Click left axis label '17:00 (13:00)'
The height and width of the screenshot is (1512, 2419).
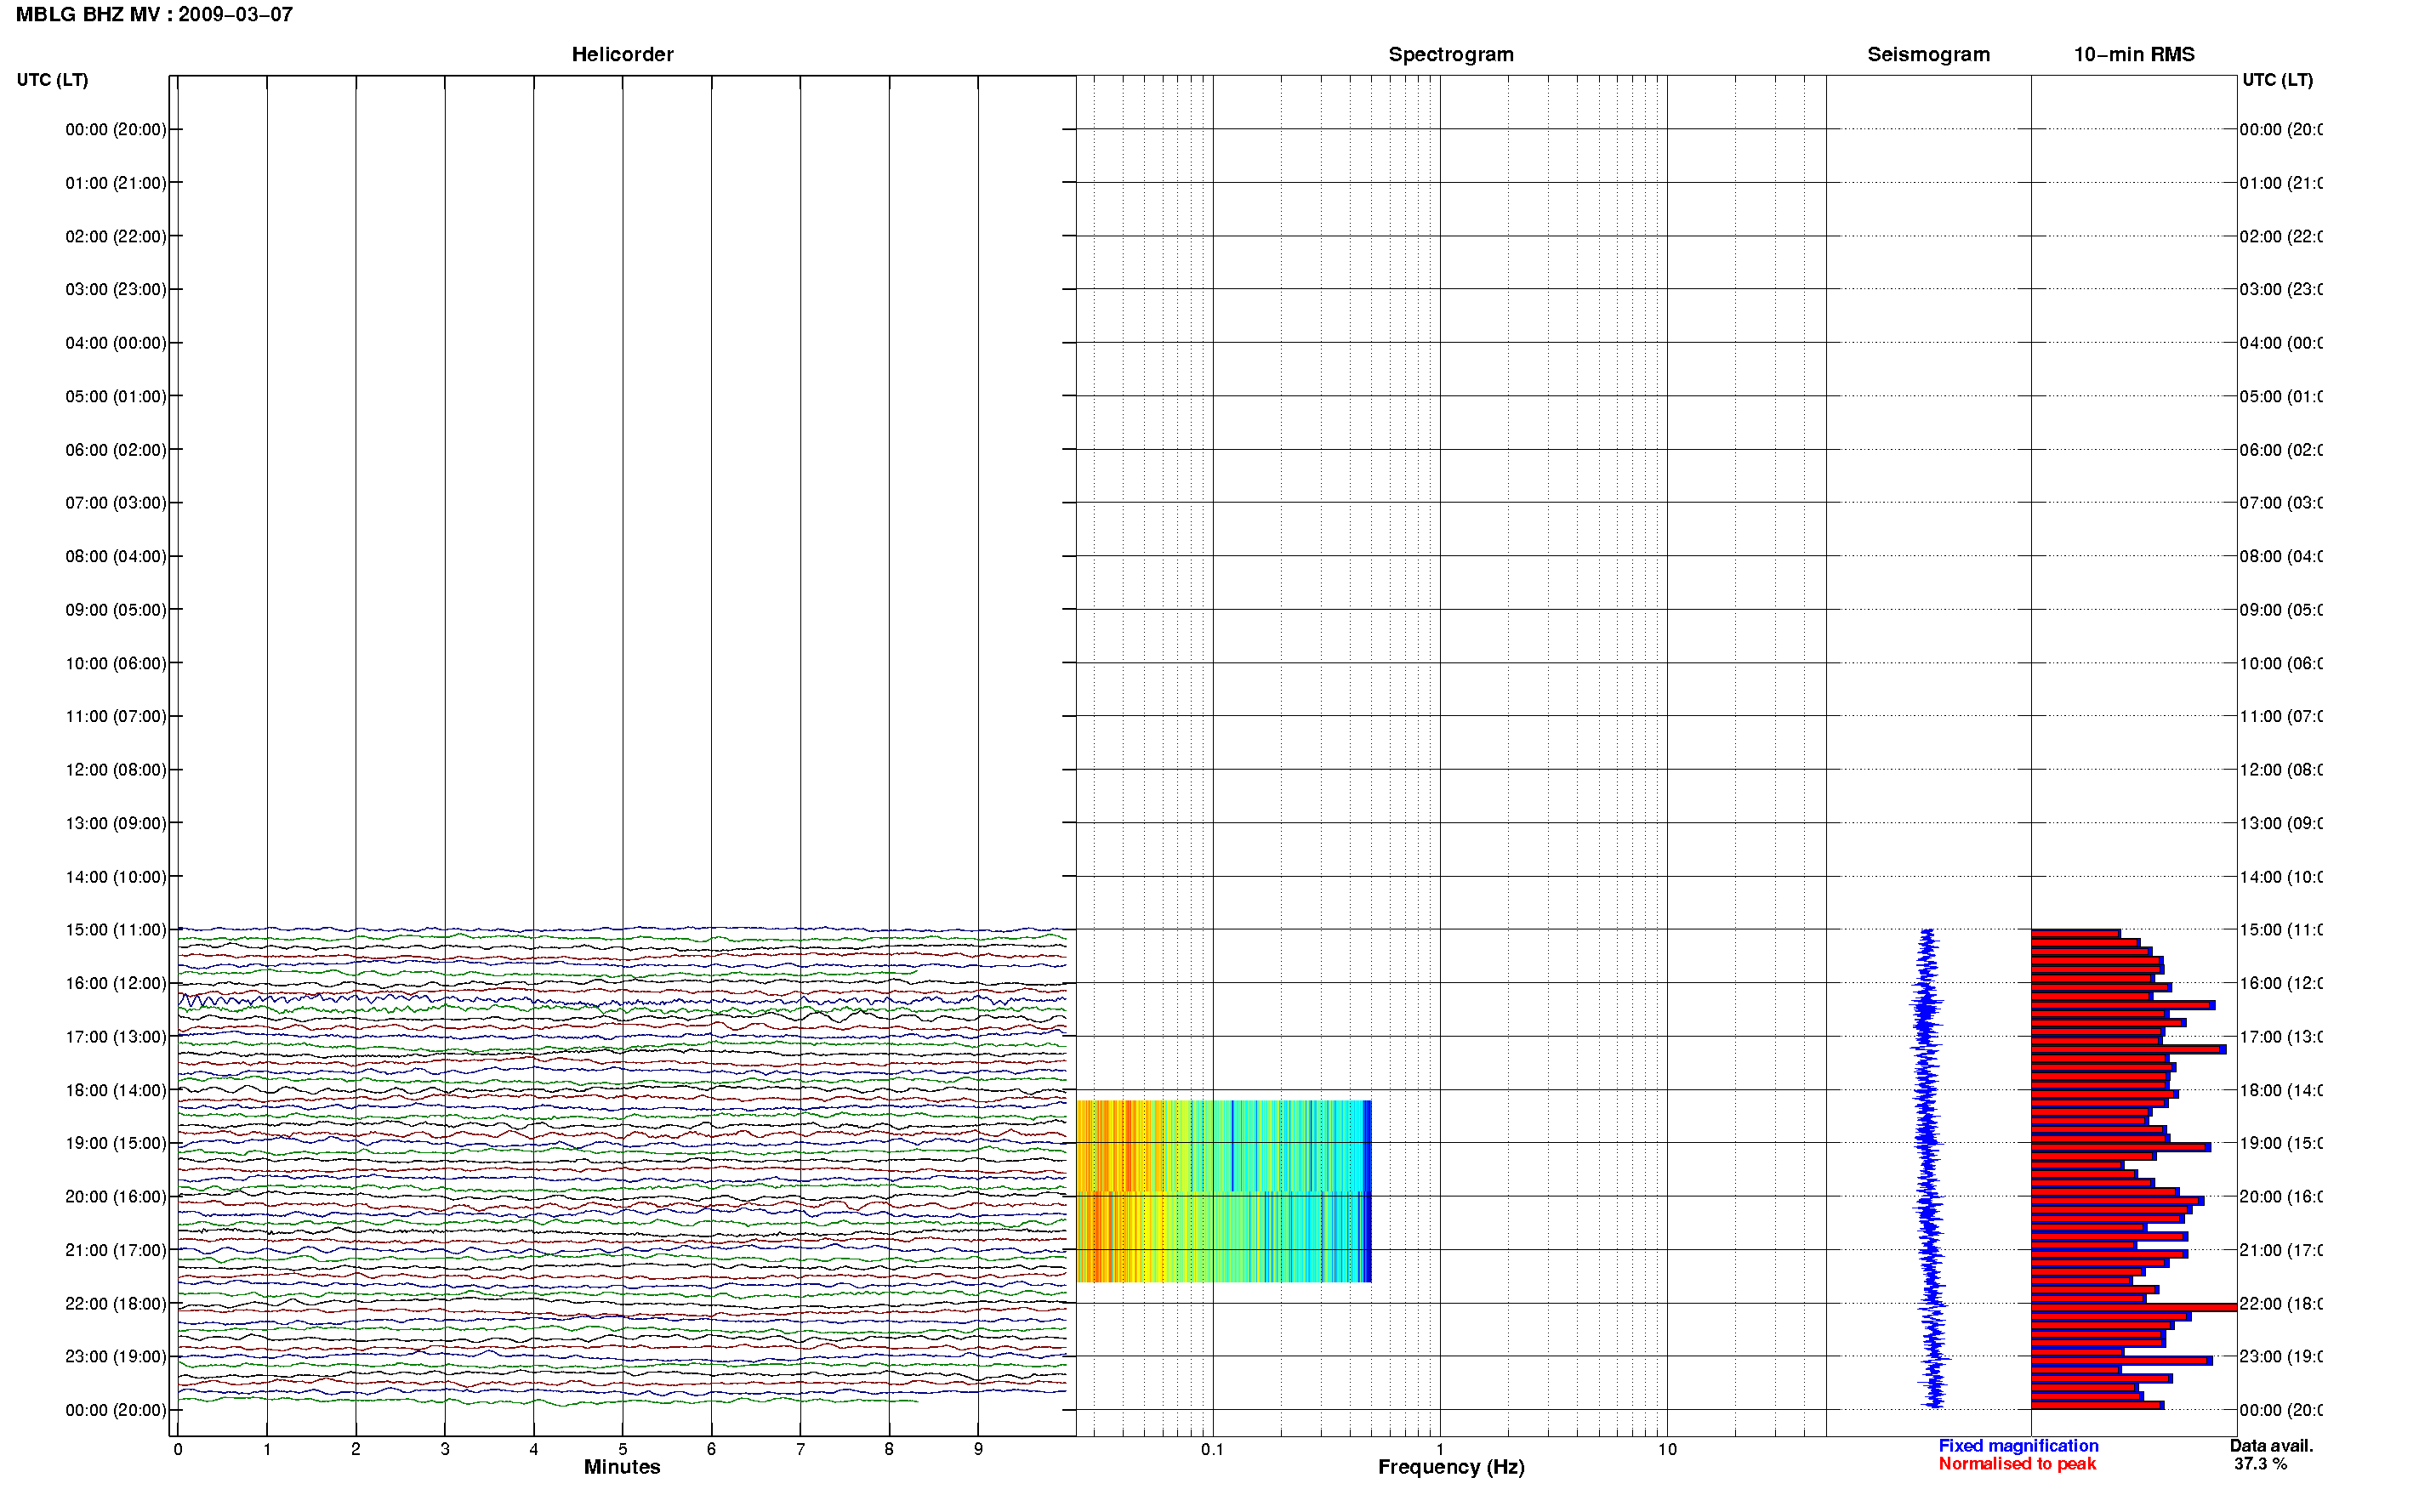click(x=116, y=1037)
